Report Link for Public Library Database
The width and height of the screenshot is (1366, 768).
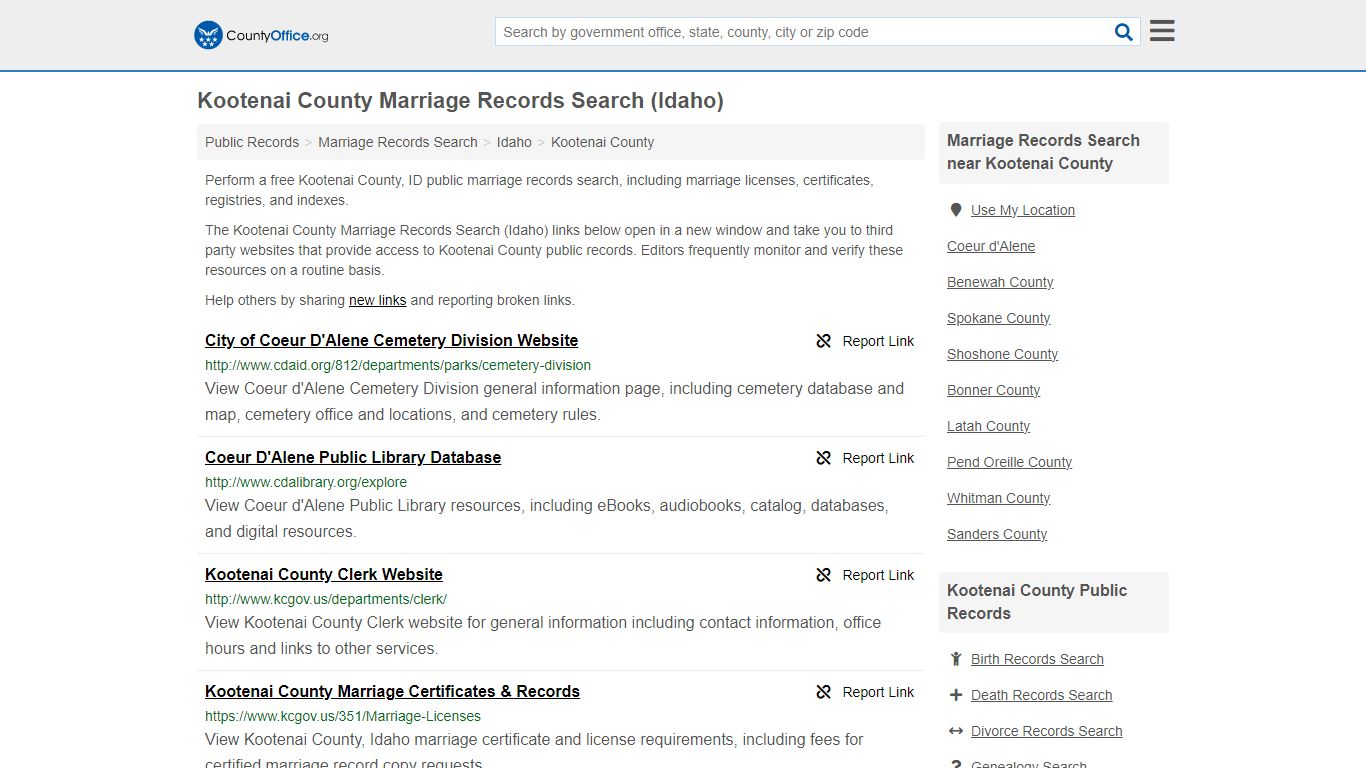coord(878,458)
